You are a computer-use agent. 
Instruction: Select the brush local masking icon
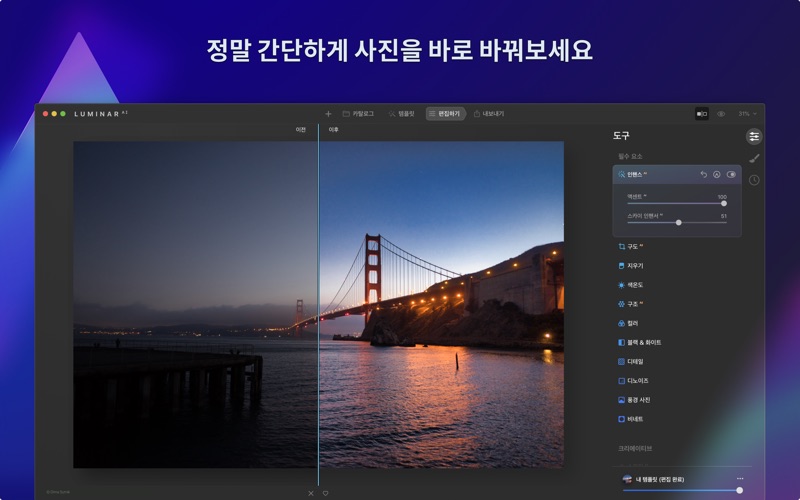tap(754, 158)
